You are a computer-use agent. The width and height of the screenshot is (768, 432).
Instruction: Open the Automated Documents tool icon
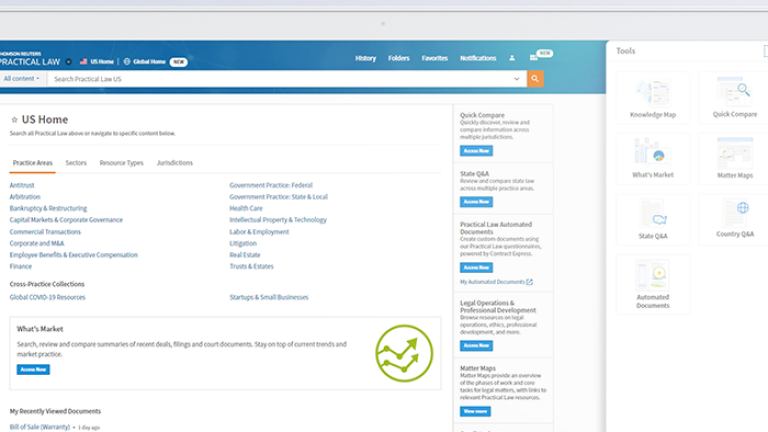point(652,275)
